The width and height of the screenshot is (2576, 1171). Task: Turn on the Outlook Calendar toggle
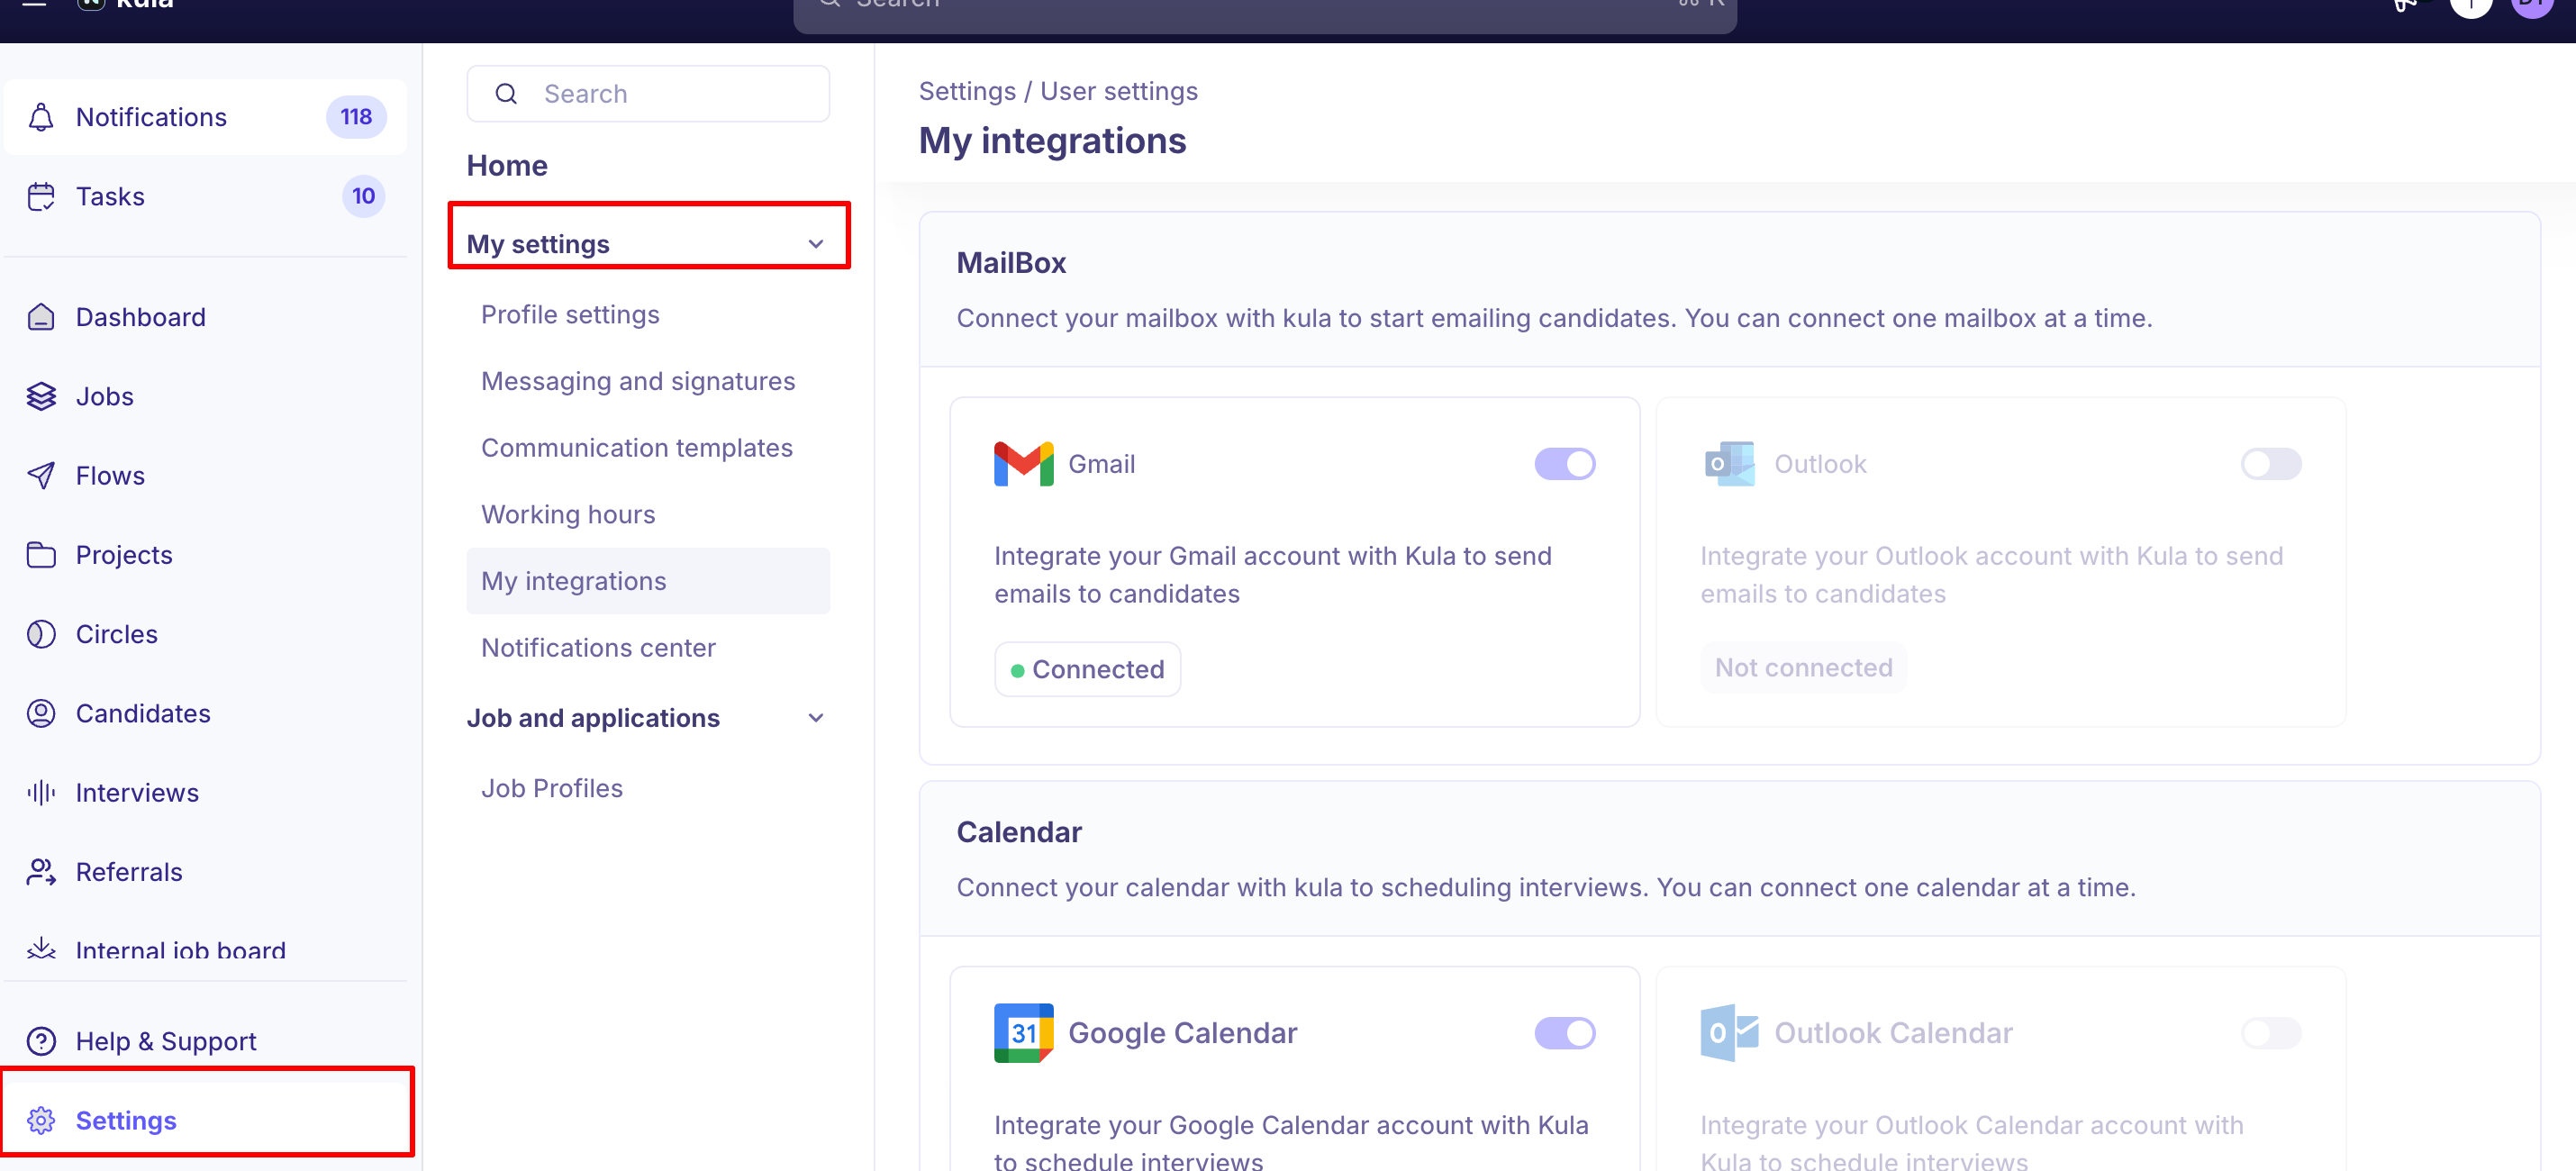2271,1033
